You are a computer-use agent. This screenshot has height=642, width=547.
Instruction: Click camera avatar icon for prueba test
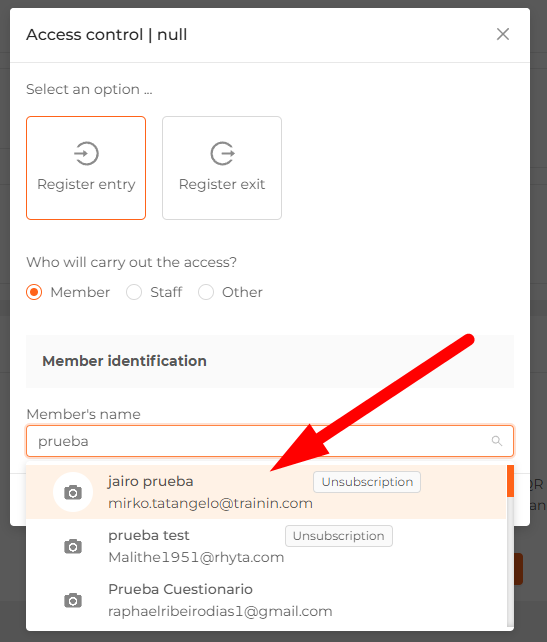coord(73,546)
